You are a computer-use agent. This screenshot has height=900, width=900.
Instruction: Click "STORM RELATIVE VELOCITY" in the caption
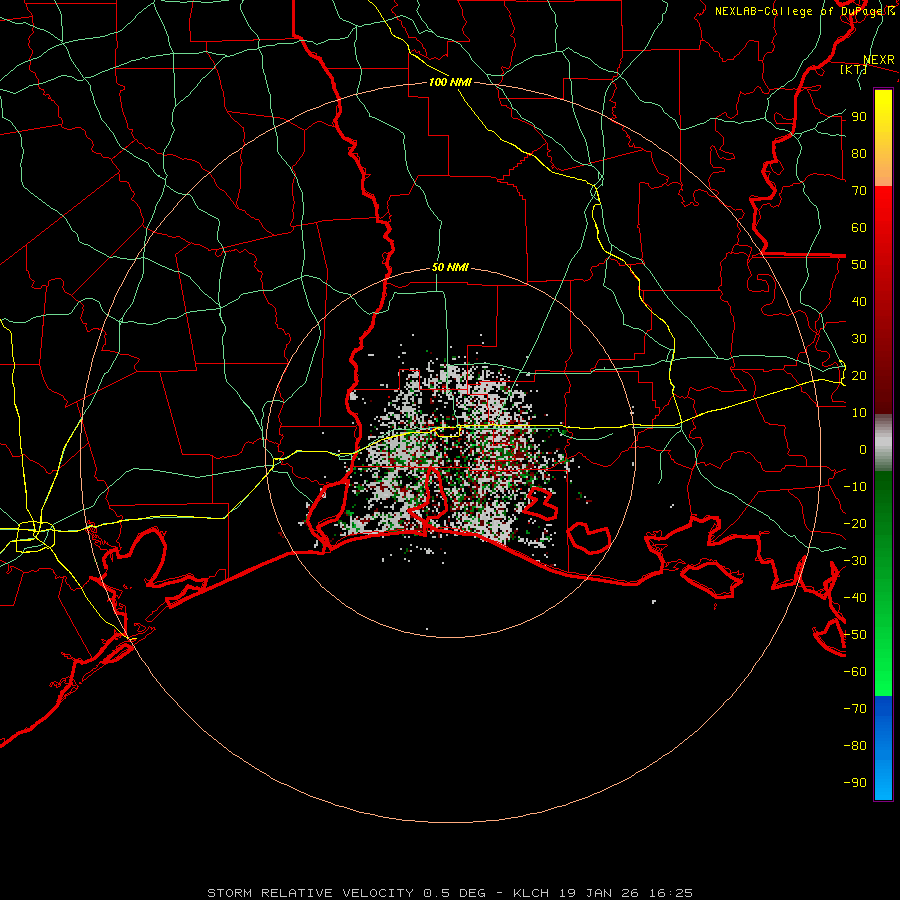(x=310, y=893)
